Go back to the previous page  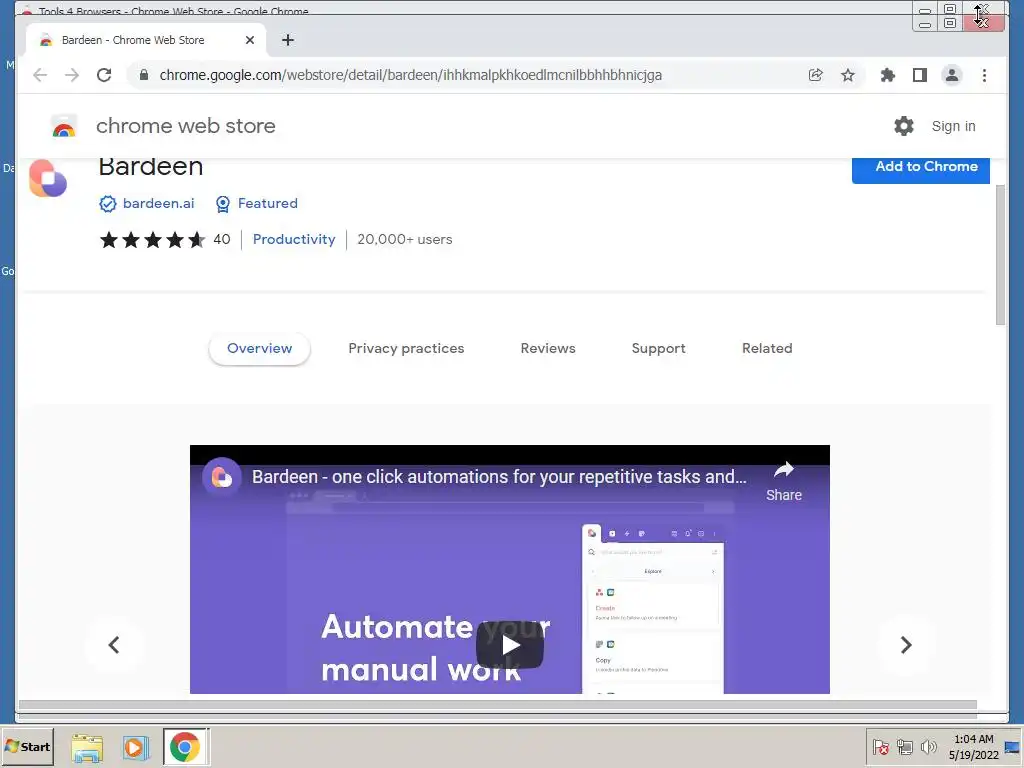coord(40,75)
